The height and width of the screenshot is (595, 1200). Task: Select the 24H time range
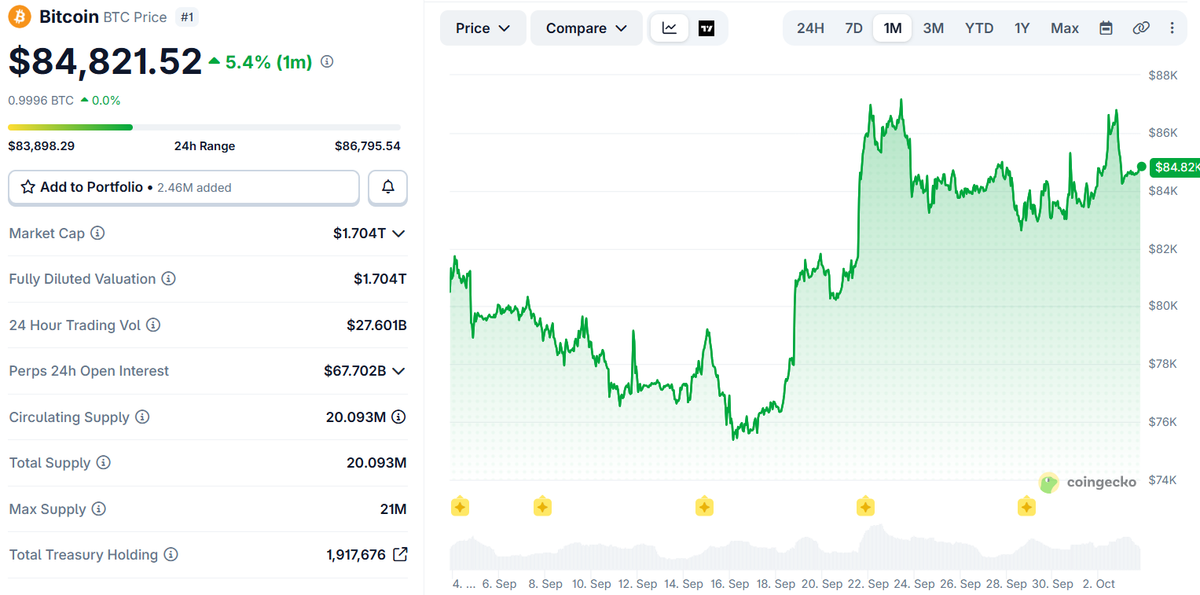click(810, 28)
